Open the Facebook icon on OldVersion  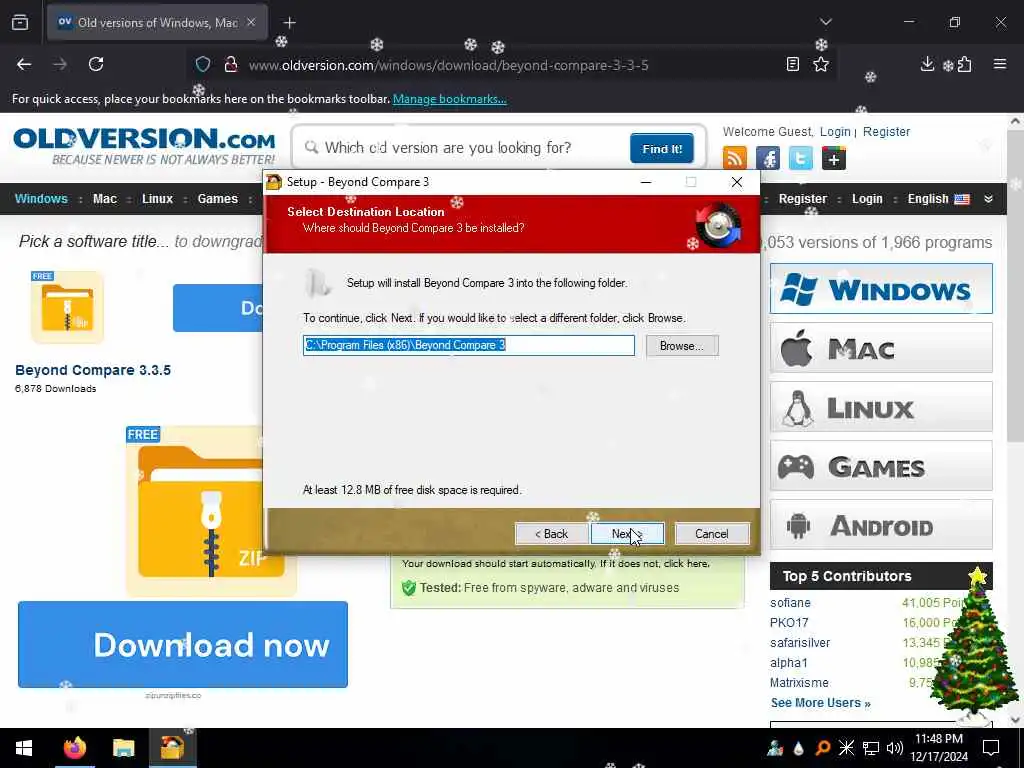768,158
